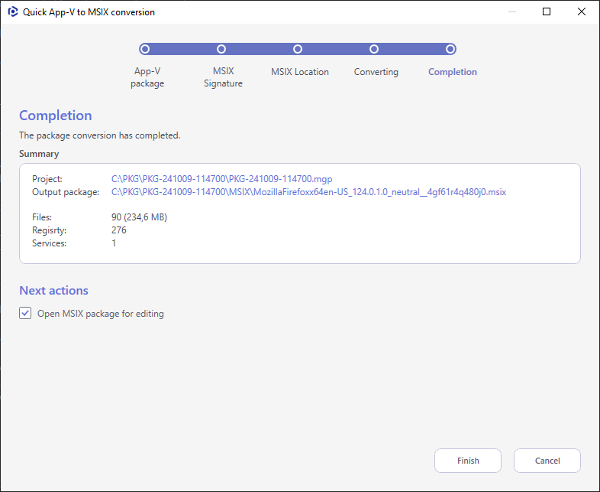Click the Summary label
Viewport: 600px width, 492px height.
coord(39,154)
